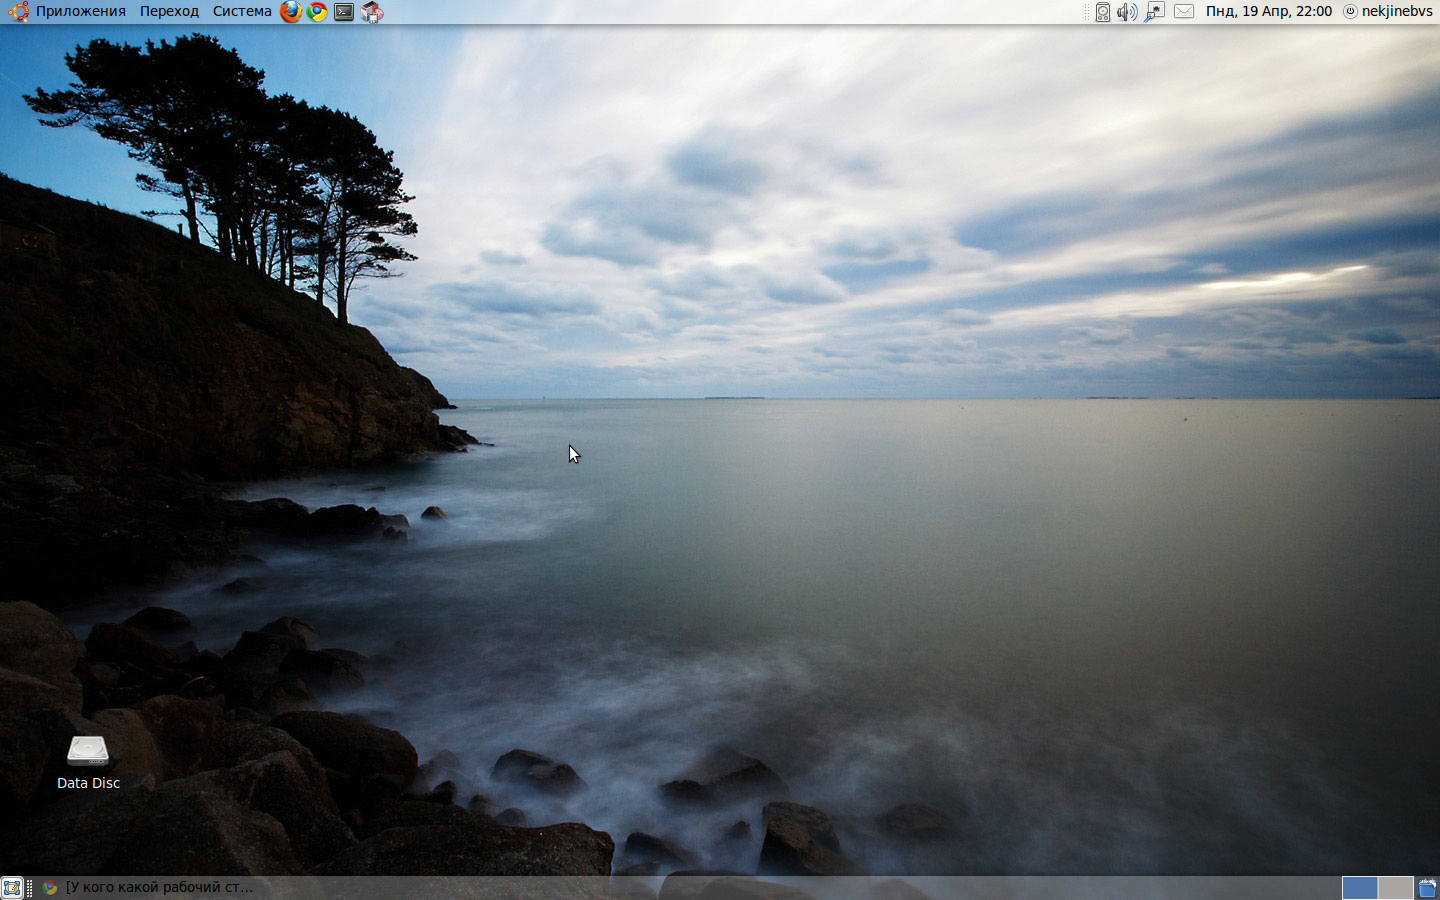
Task: Open the Приложения menu
Action: pos(80,12)
